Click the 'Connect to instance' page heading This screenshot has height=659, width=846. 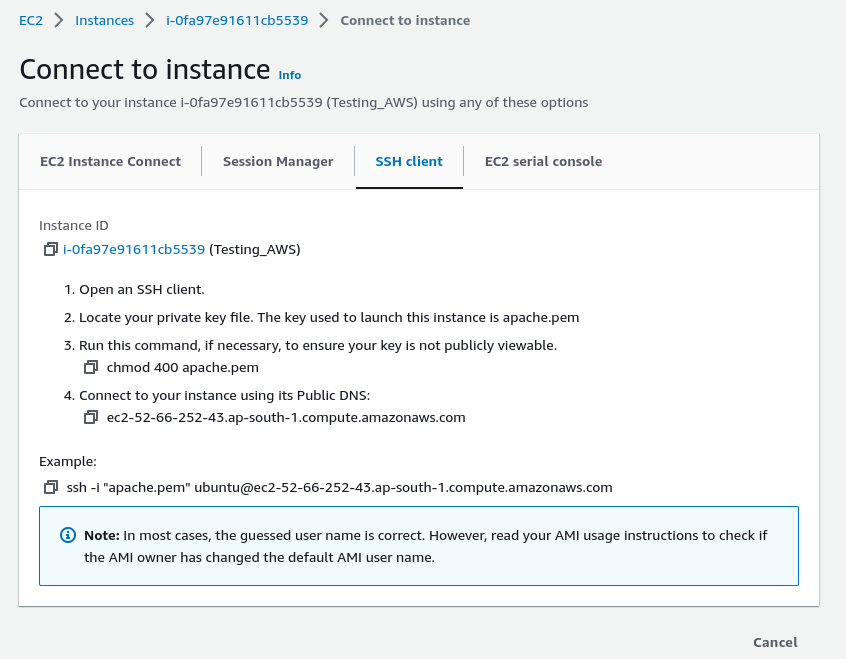145,70
